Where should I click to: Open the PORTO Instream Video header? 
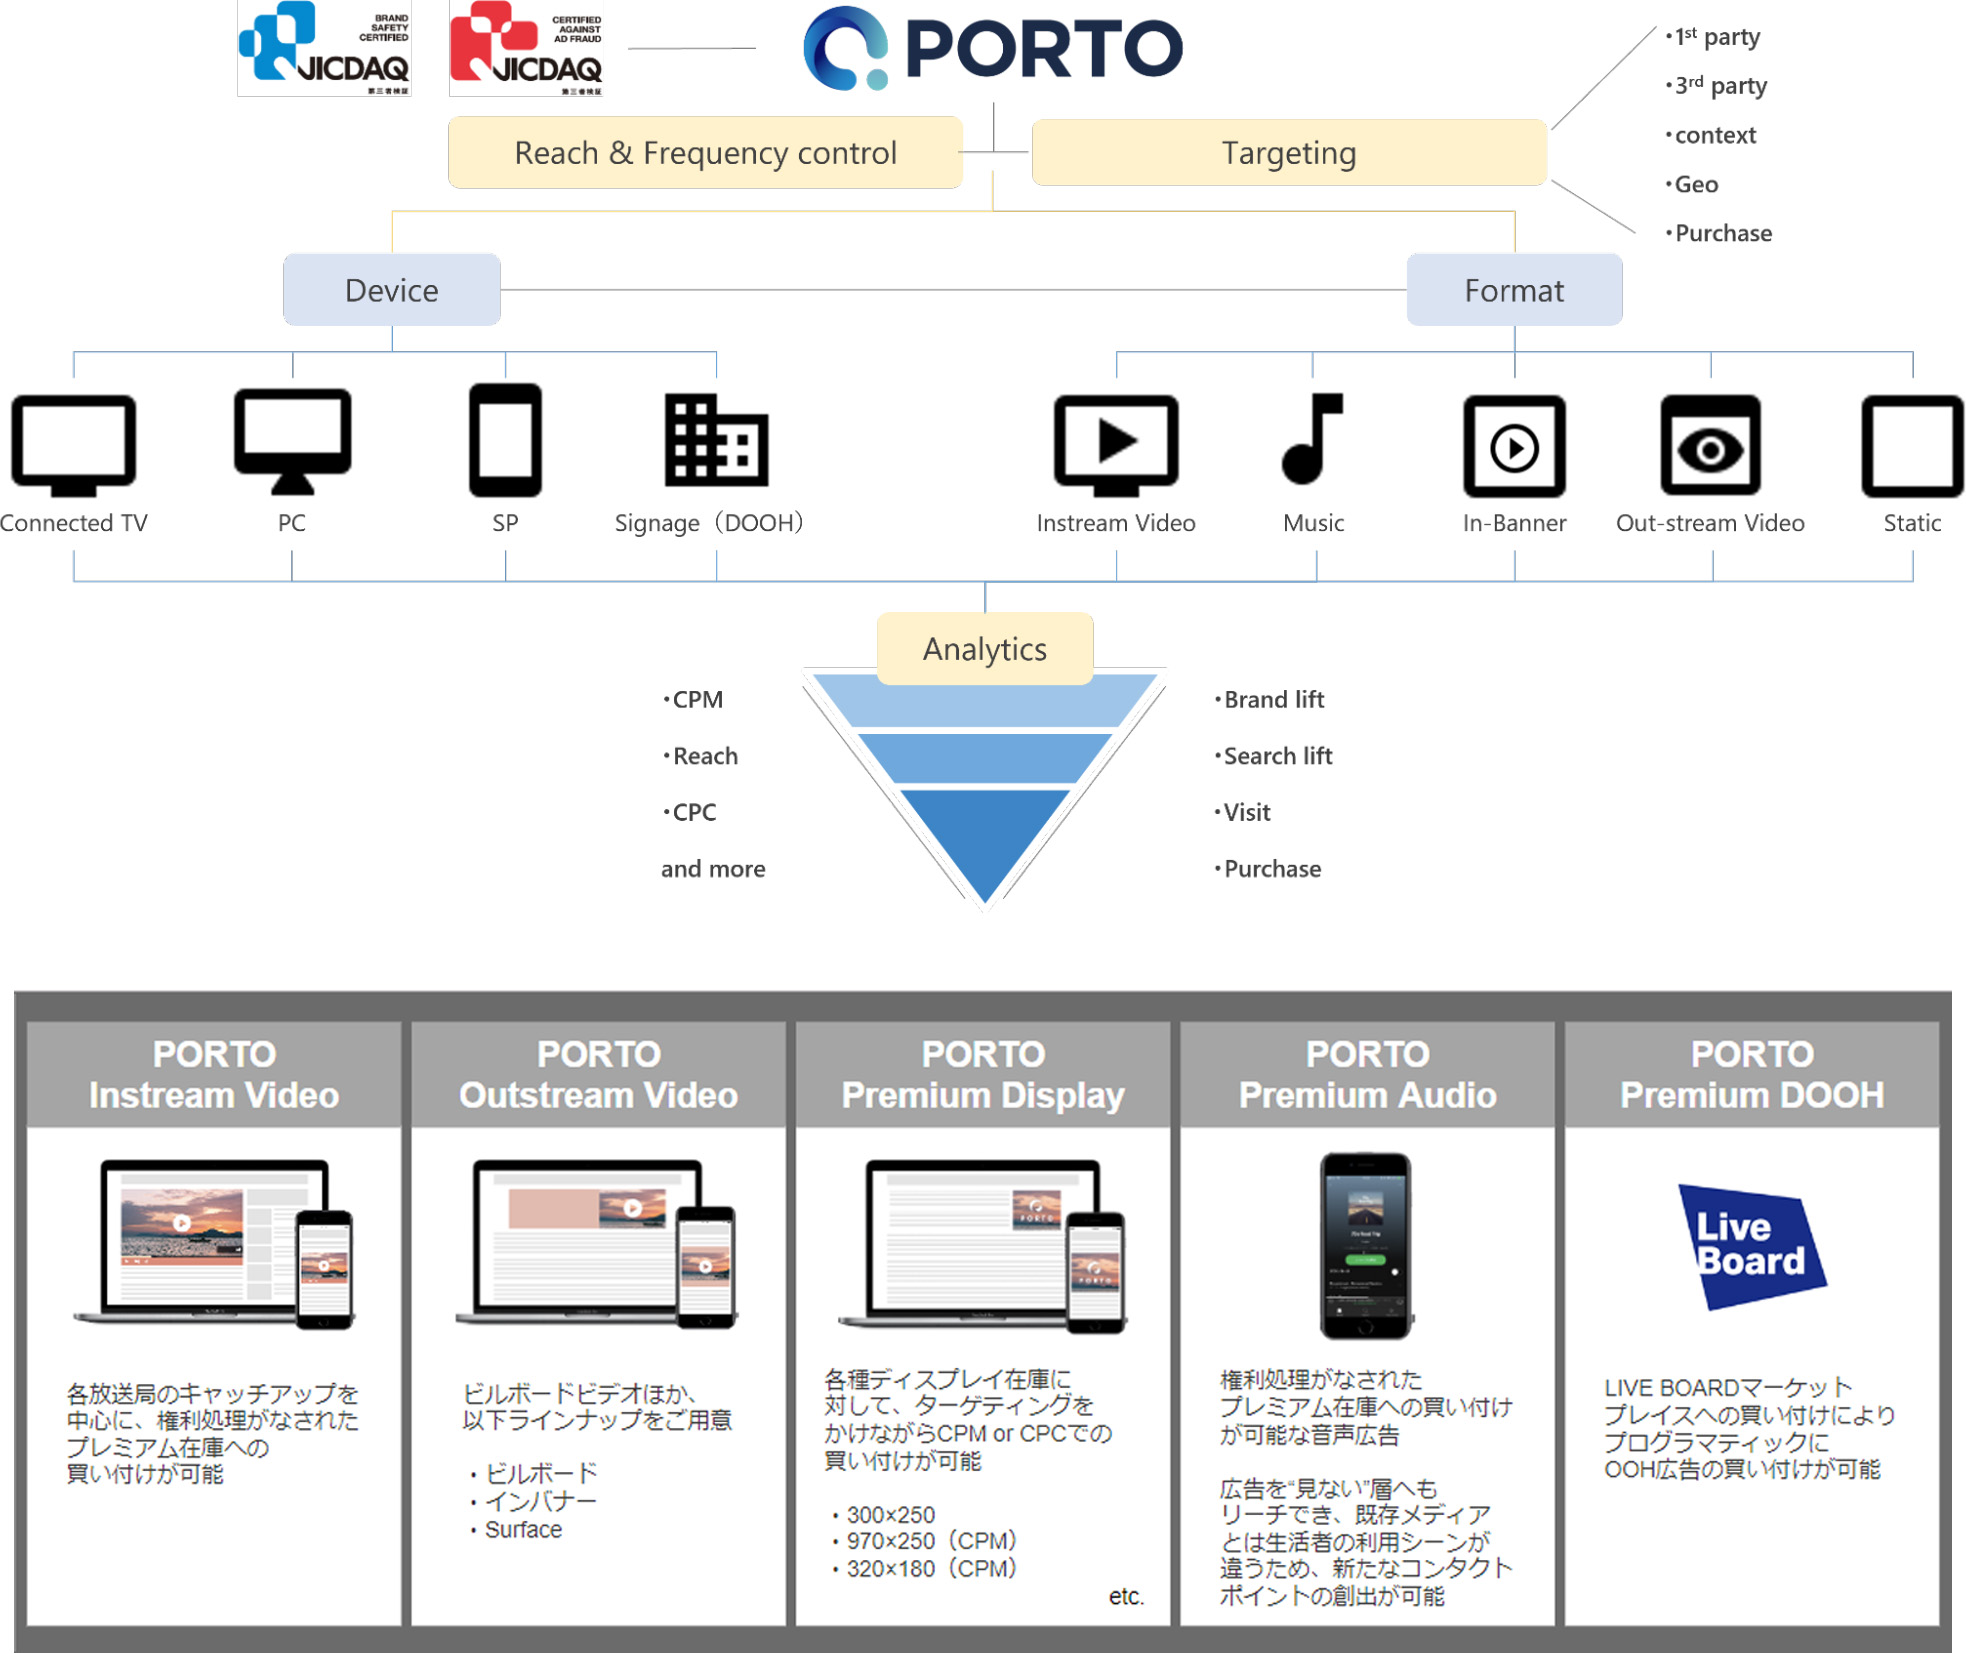click(214, 1074)
